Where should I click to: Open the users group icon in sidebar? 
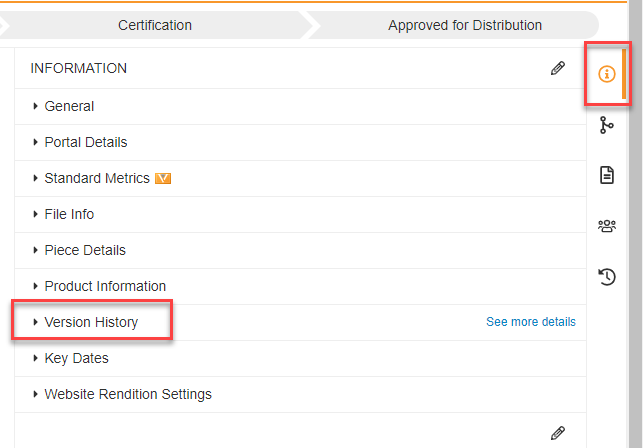606,226
